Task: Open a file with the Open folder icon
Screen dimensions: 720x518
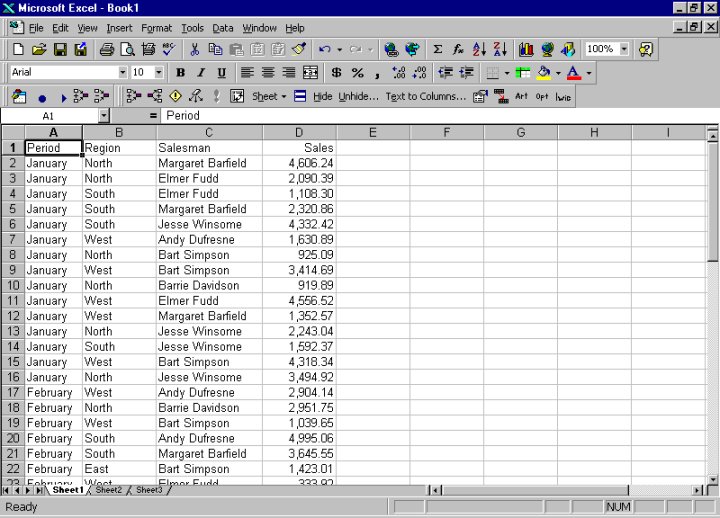Action: pyautogui.click(x=39, y=49)
